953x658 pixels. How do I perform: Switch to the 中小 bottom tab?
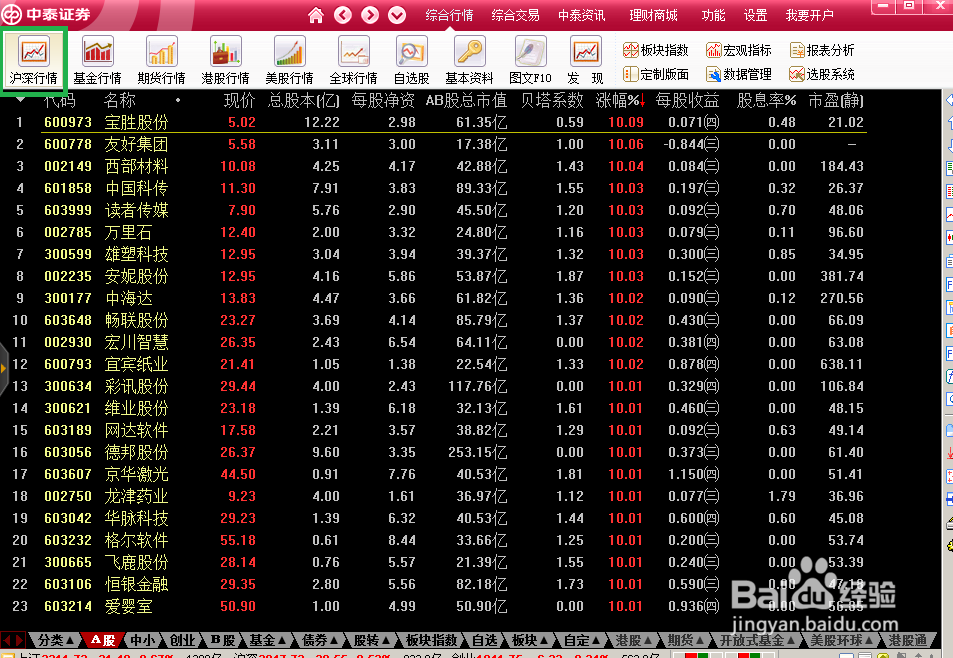point(142,640)
